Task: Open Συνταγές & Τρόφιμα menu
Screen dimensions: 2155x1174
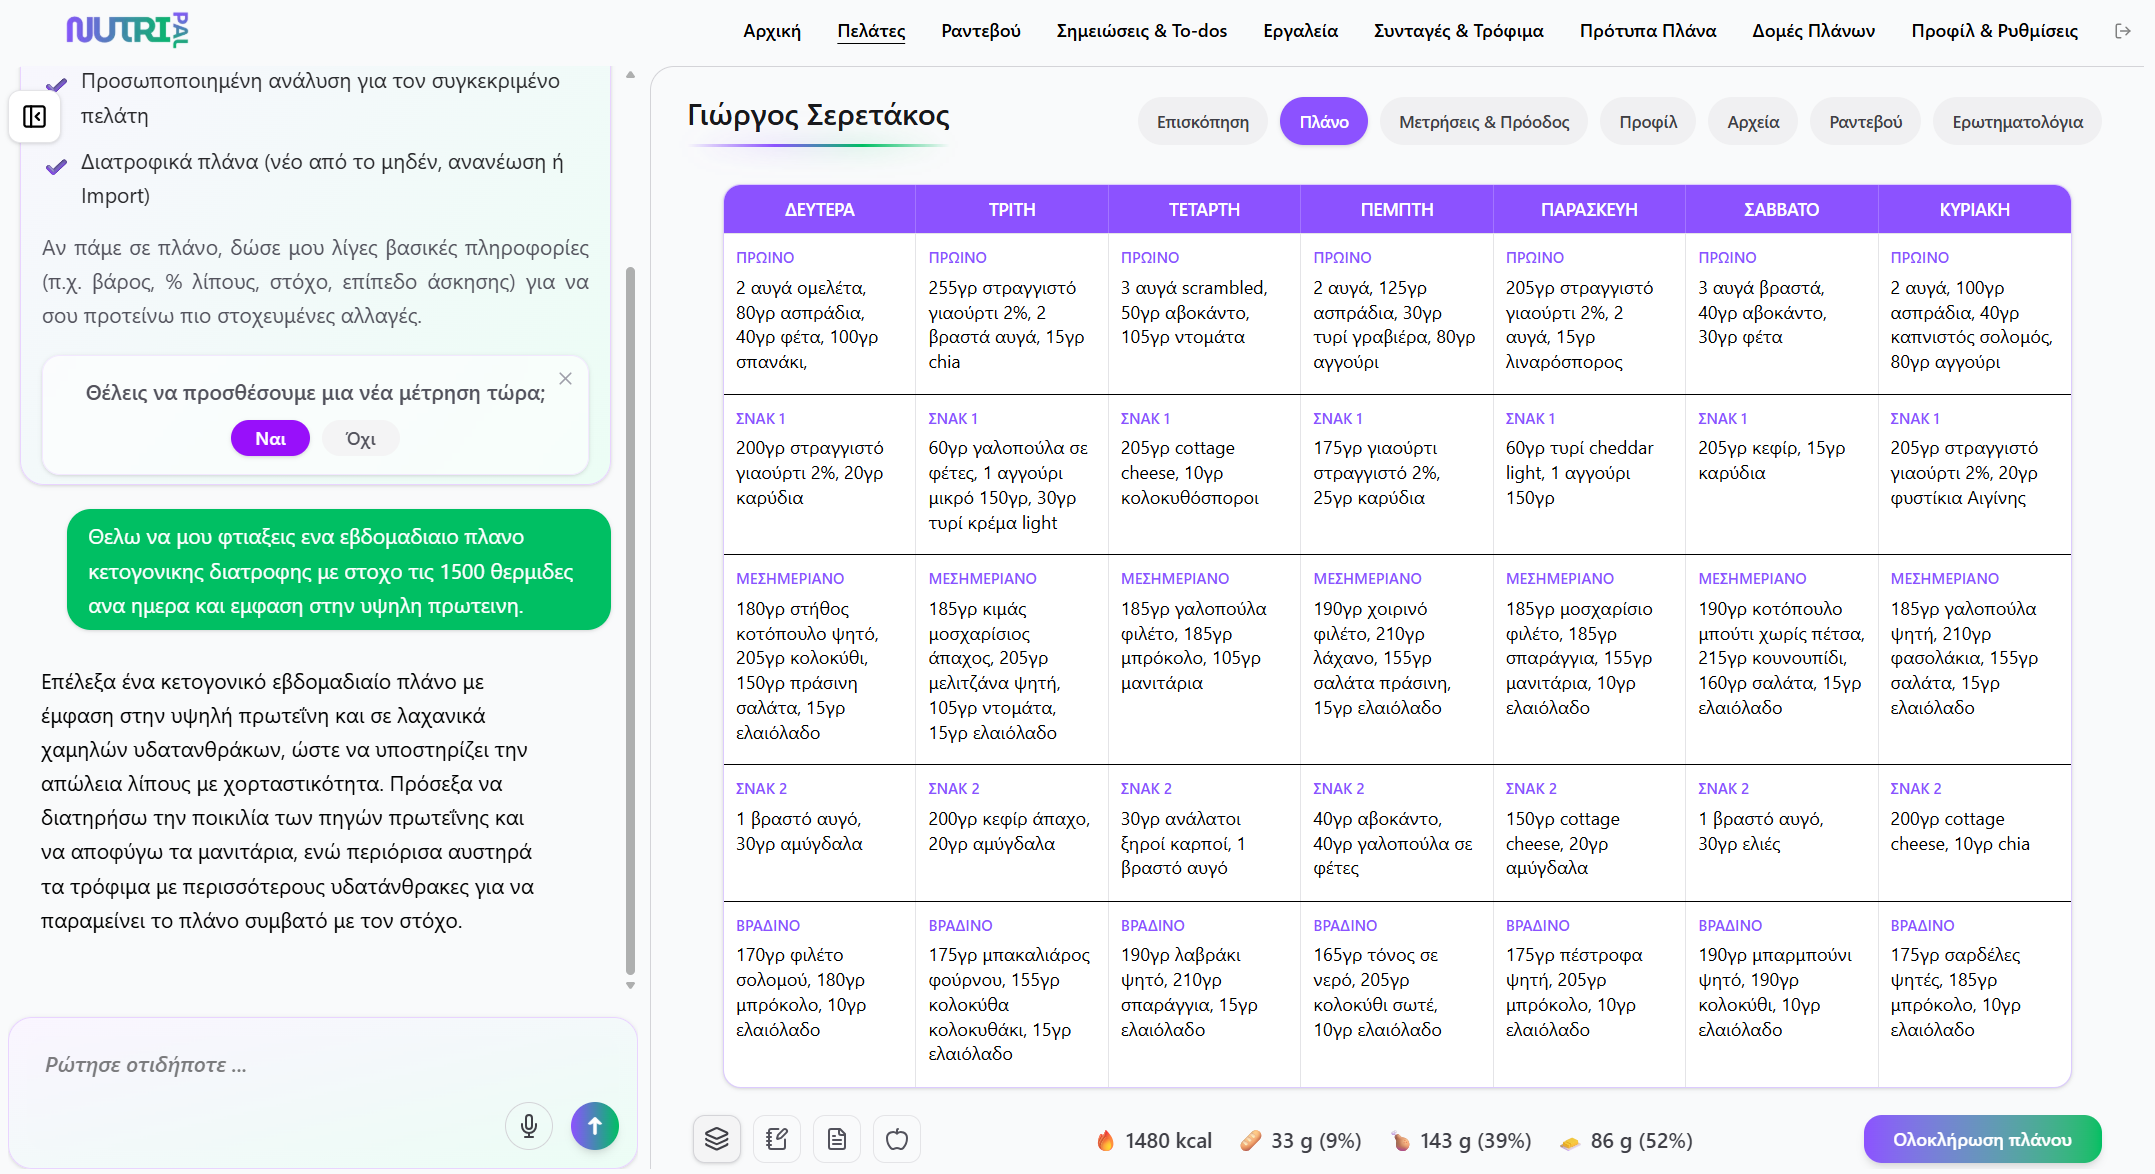Action: (1458, 31)
